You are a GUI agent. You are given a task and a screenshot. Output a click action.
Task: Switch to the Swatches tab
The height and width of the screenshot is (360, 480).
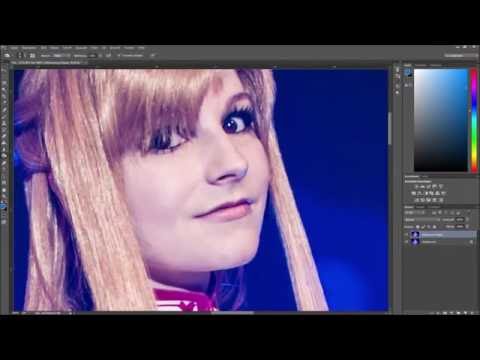coord(421,65)
